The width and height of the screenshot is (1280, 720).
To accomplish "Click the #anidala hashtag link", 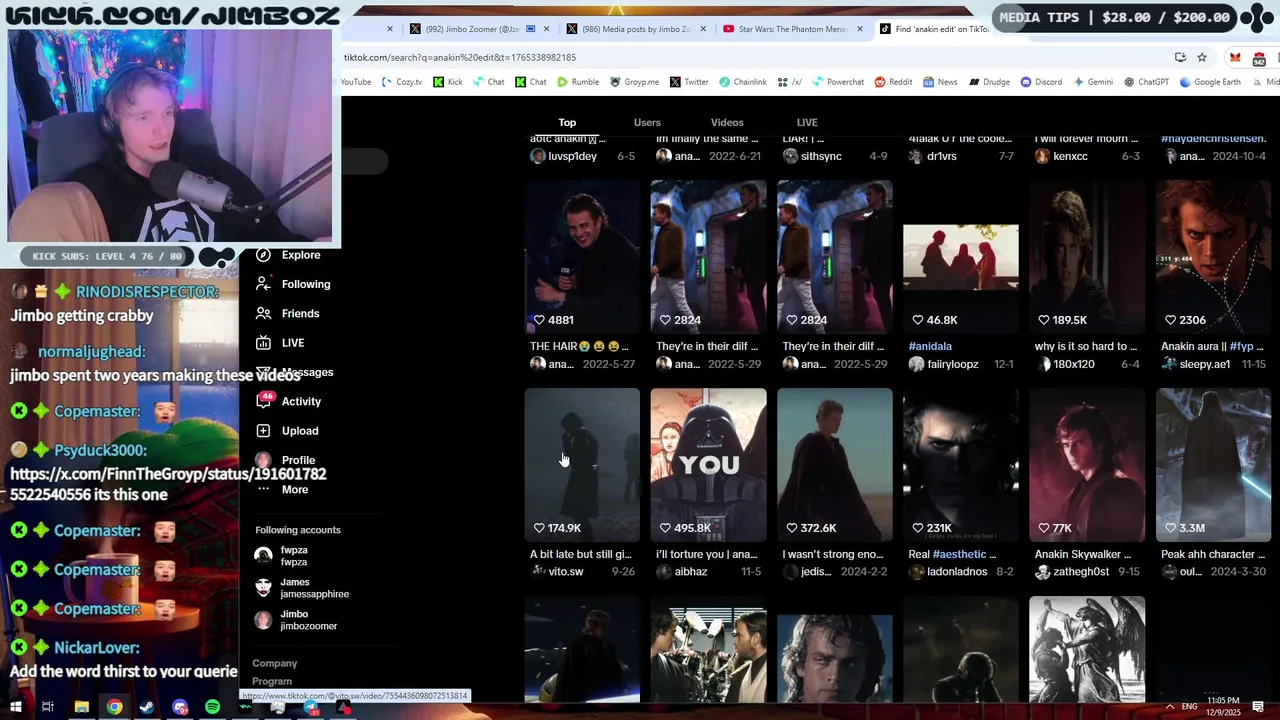I will click(x=930, y=346).
